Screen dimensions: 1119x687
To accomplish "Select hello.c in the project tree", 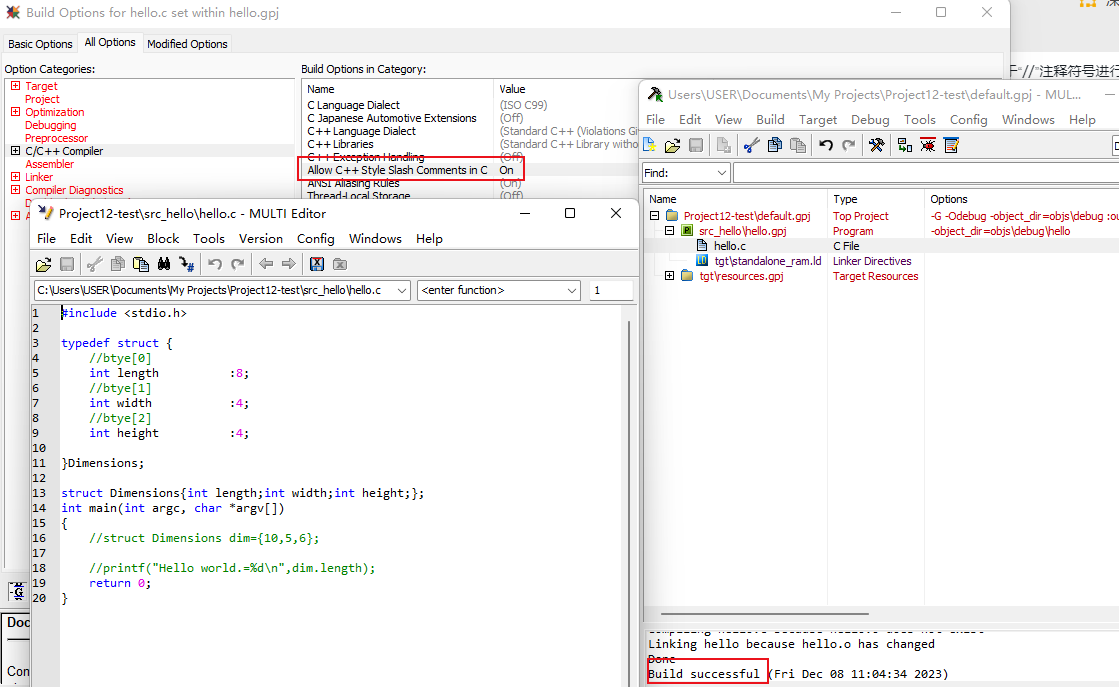I will tap(729, 246).
